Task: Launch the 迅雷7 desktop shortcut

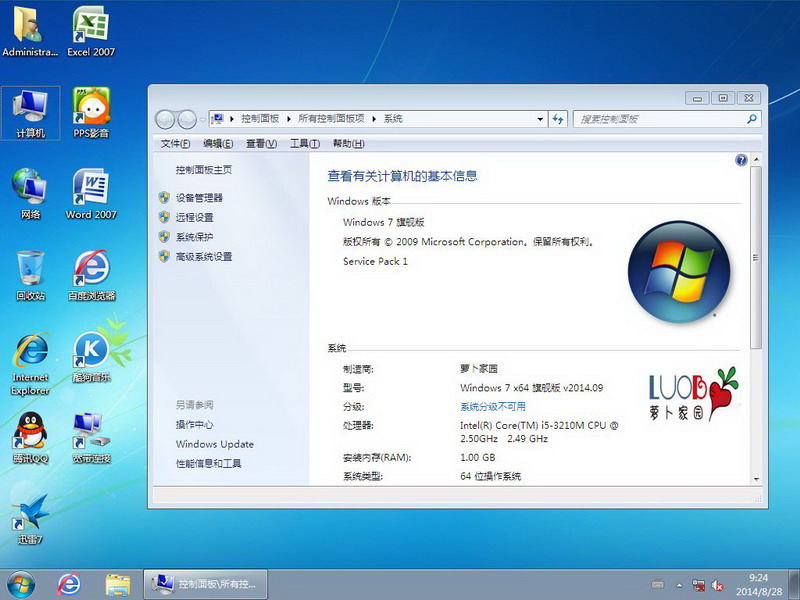Action: (31, 519)
